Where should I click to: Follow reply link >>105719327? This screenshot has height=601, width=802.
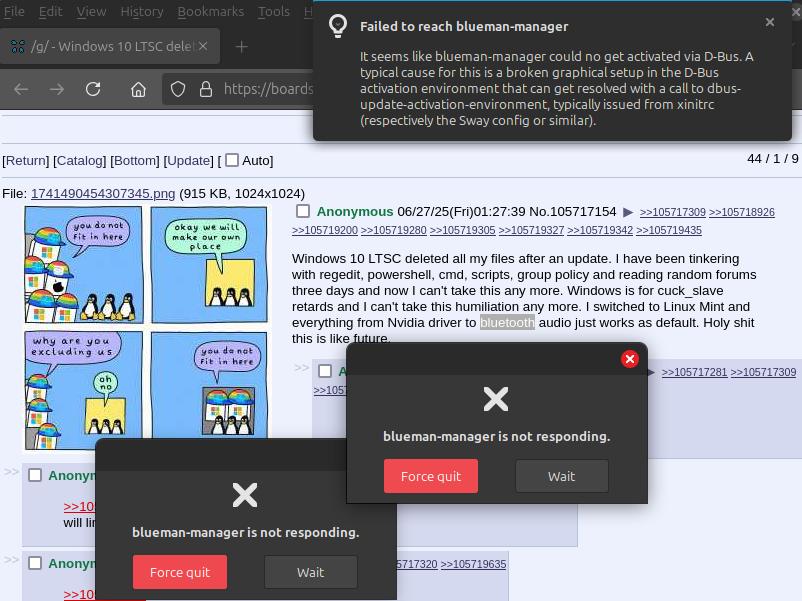pos(531,231)
